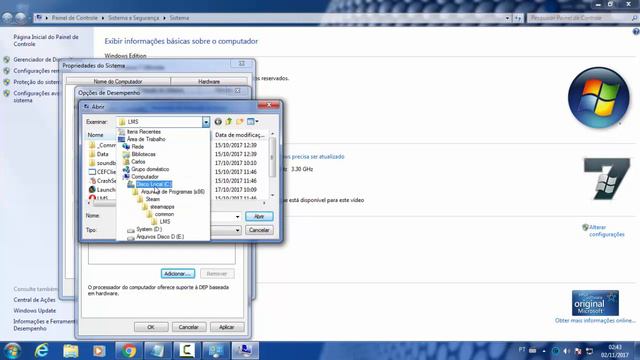Click the date cell 17/10/2017 10:09
640x360 pixels.
(x=236, y=189)
